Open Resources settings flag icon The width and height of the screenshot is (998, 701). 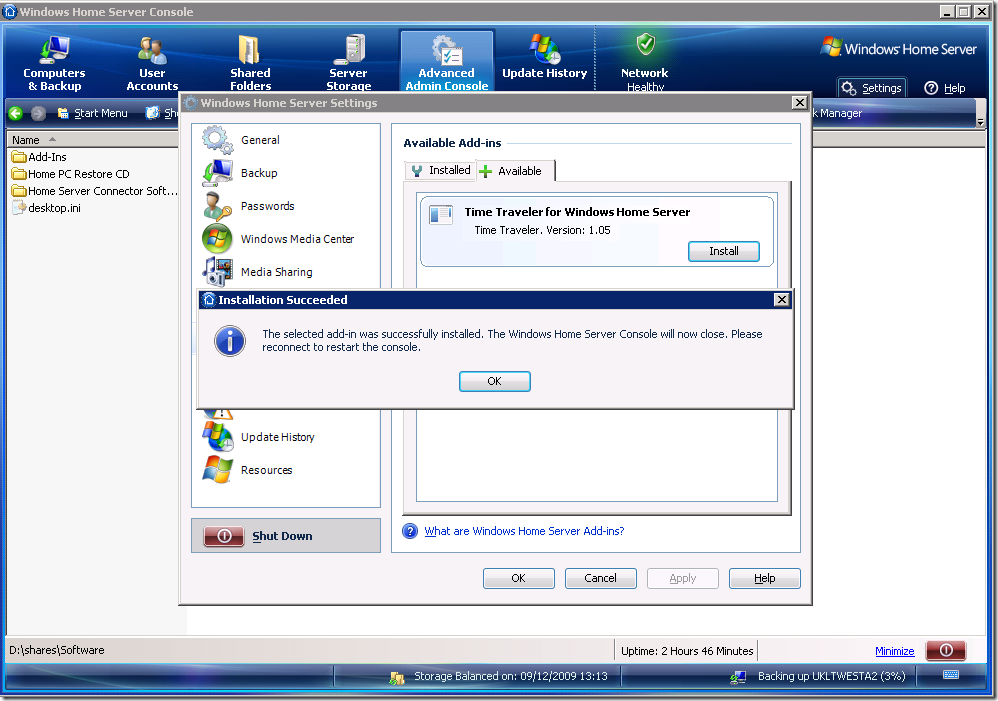click(217, 470)
